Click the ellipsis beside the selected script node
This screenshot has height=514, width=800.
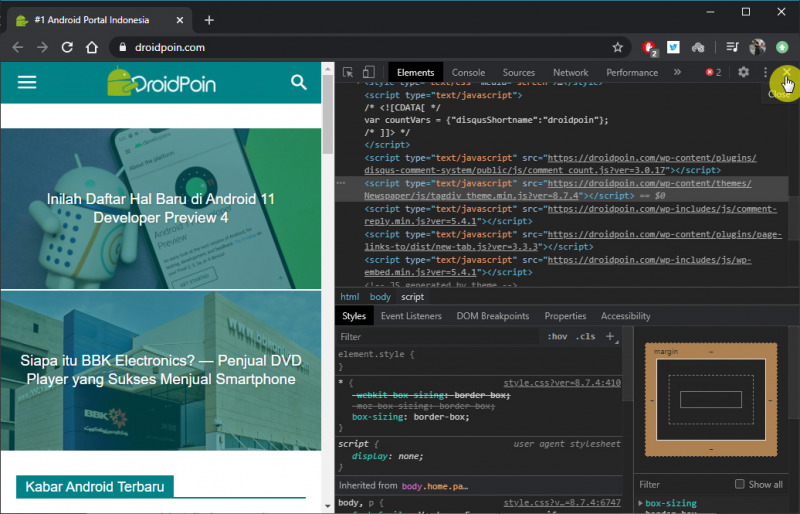[x=341, y=183]
